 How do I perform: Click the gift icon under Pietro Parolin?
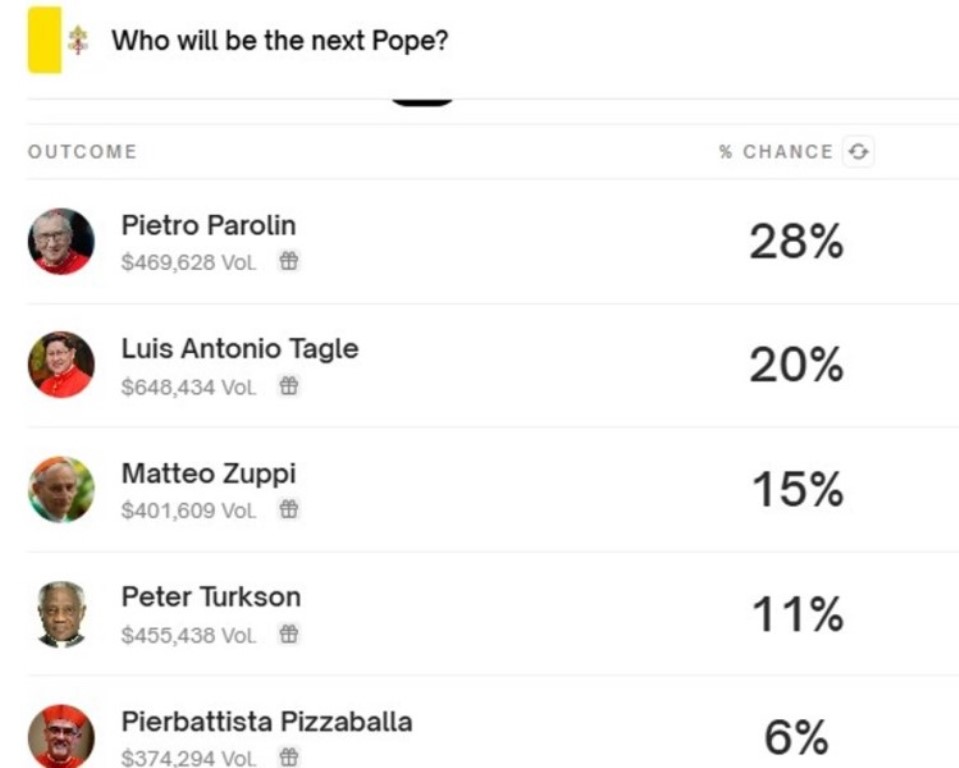click(x=288, y=262)
